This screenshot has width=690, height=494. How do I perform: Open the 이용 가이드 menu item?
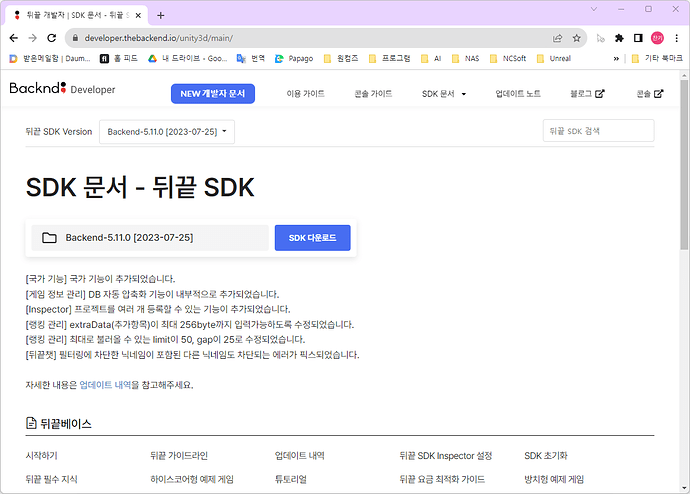[x=305, y=94]
